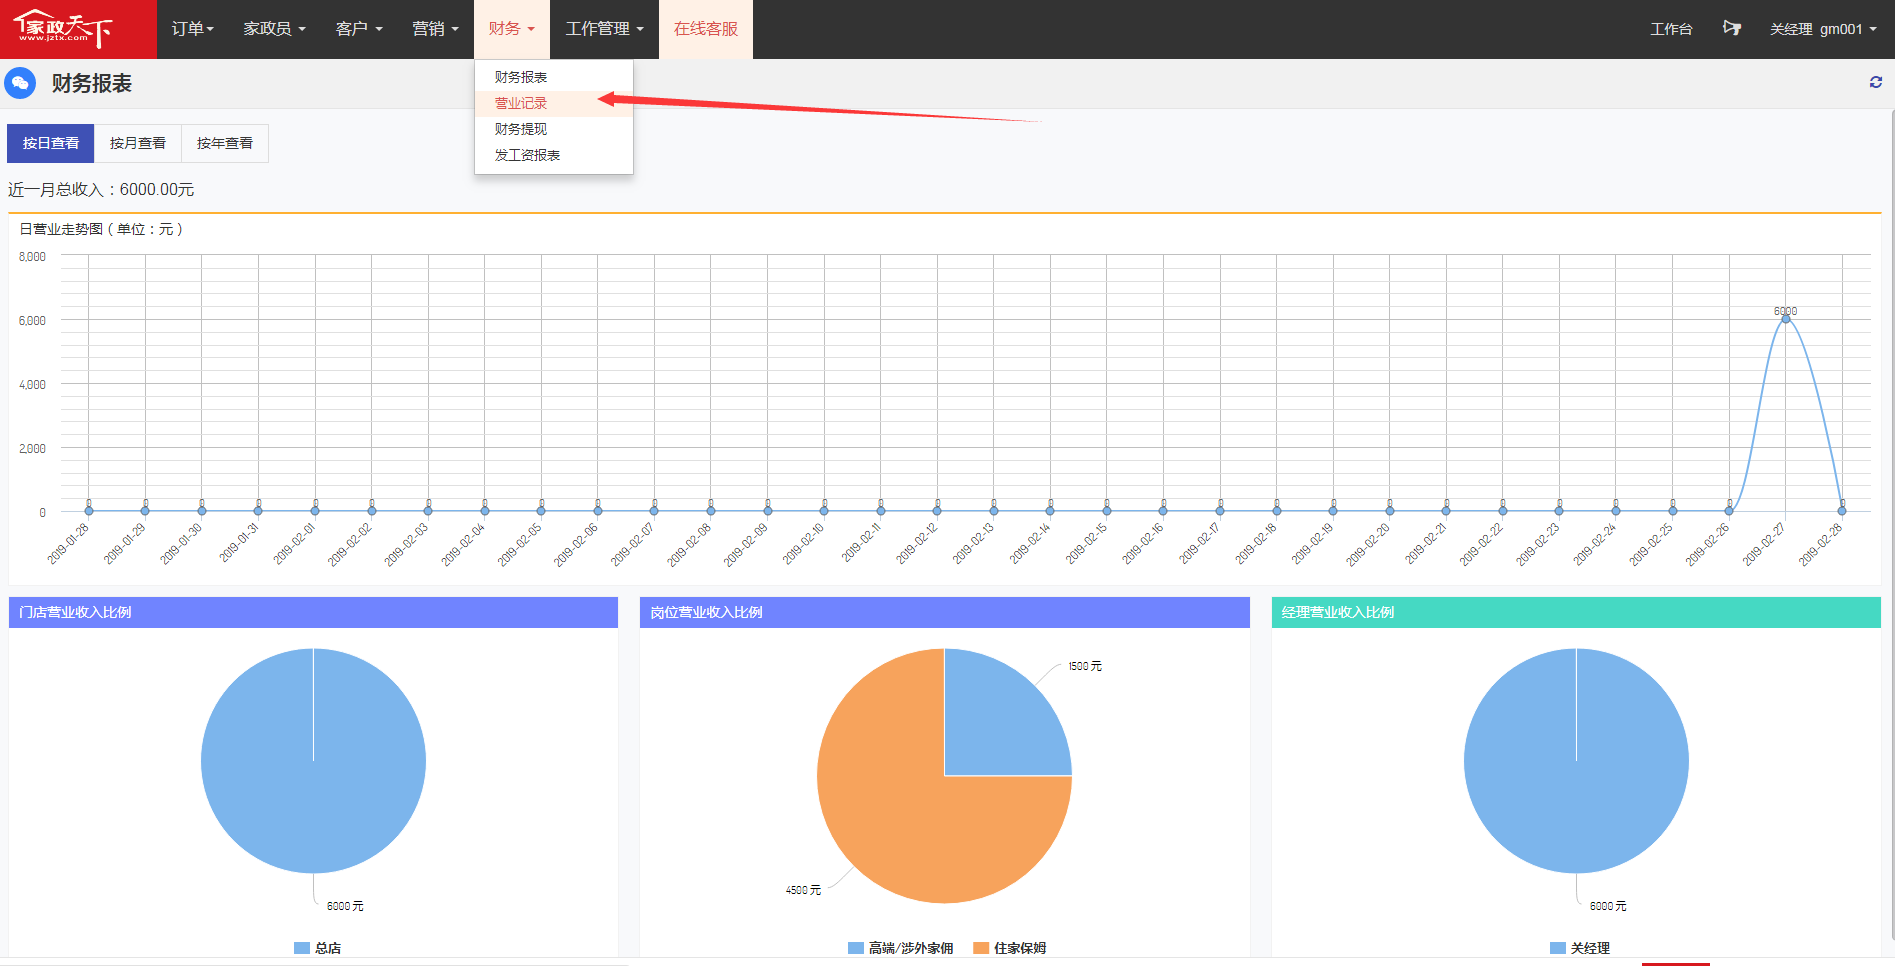Open the 关经理 gm001 user dropdown
Image resolution: width=1895 pixels, height=966 pixels.
1823,29
